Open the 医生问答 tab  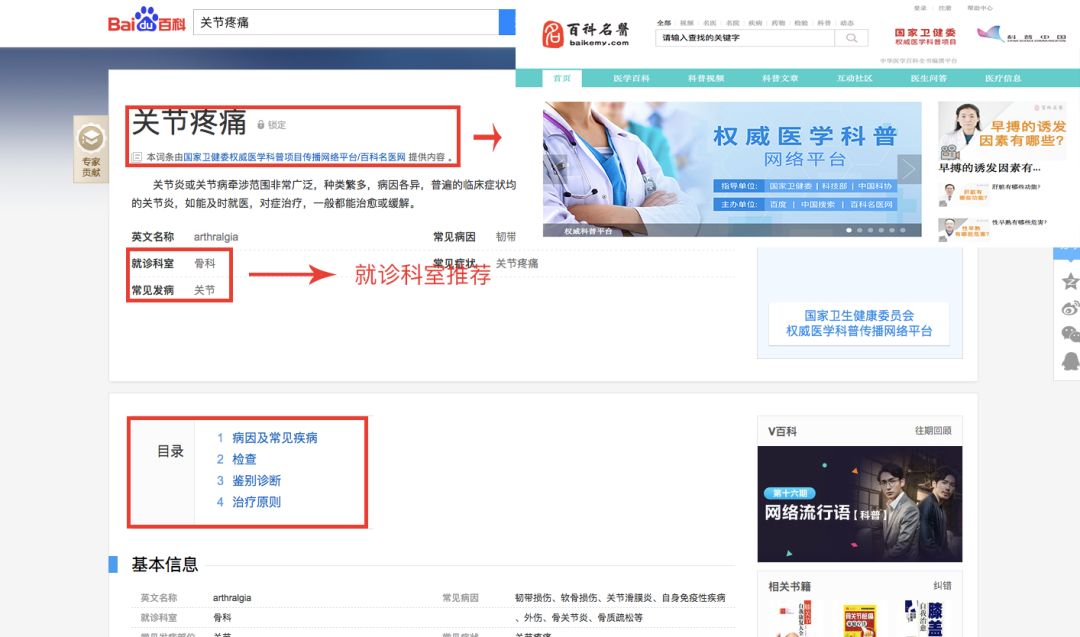pyautogui.click(x=931, y=76)
